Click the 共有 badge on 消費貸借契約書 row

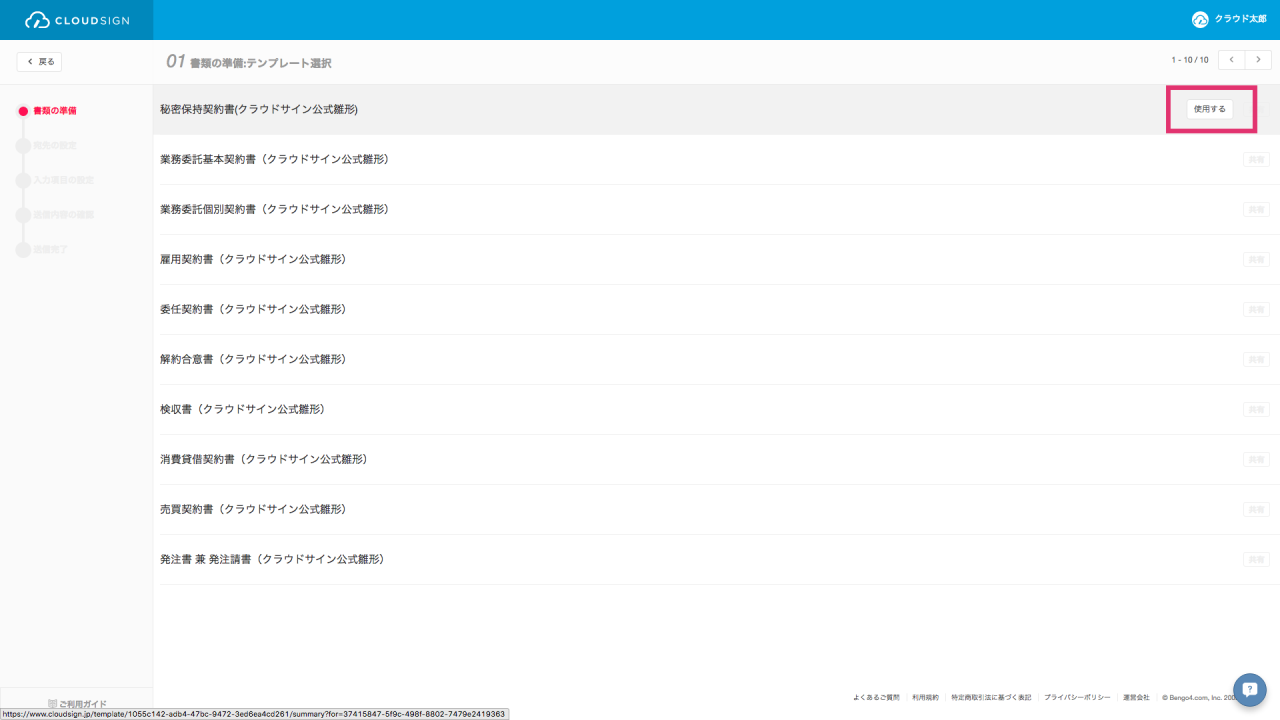pyautogui.click(x=1256, y=459)
